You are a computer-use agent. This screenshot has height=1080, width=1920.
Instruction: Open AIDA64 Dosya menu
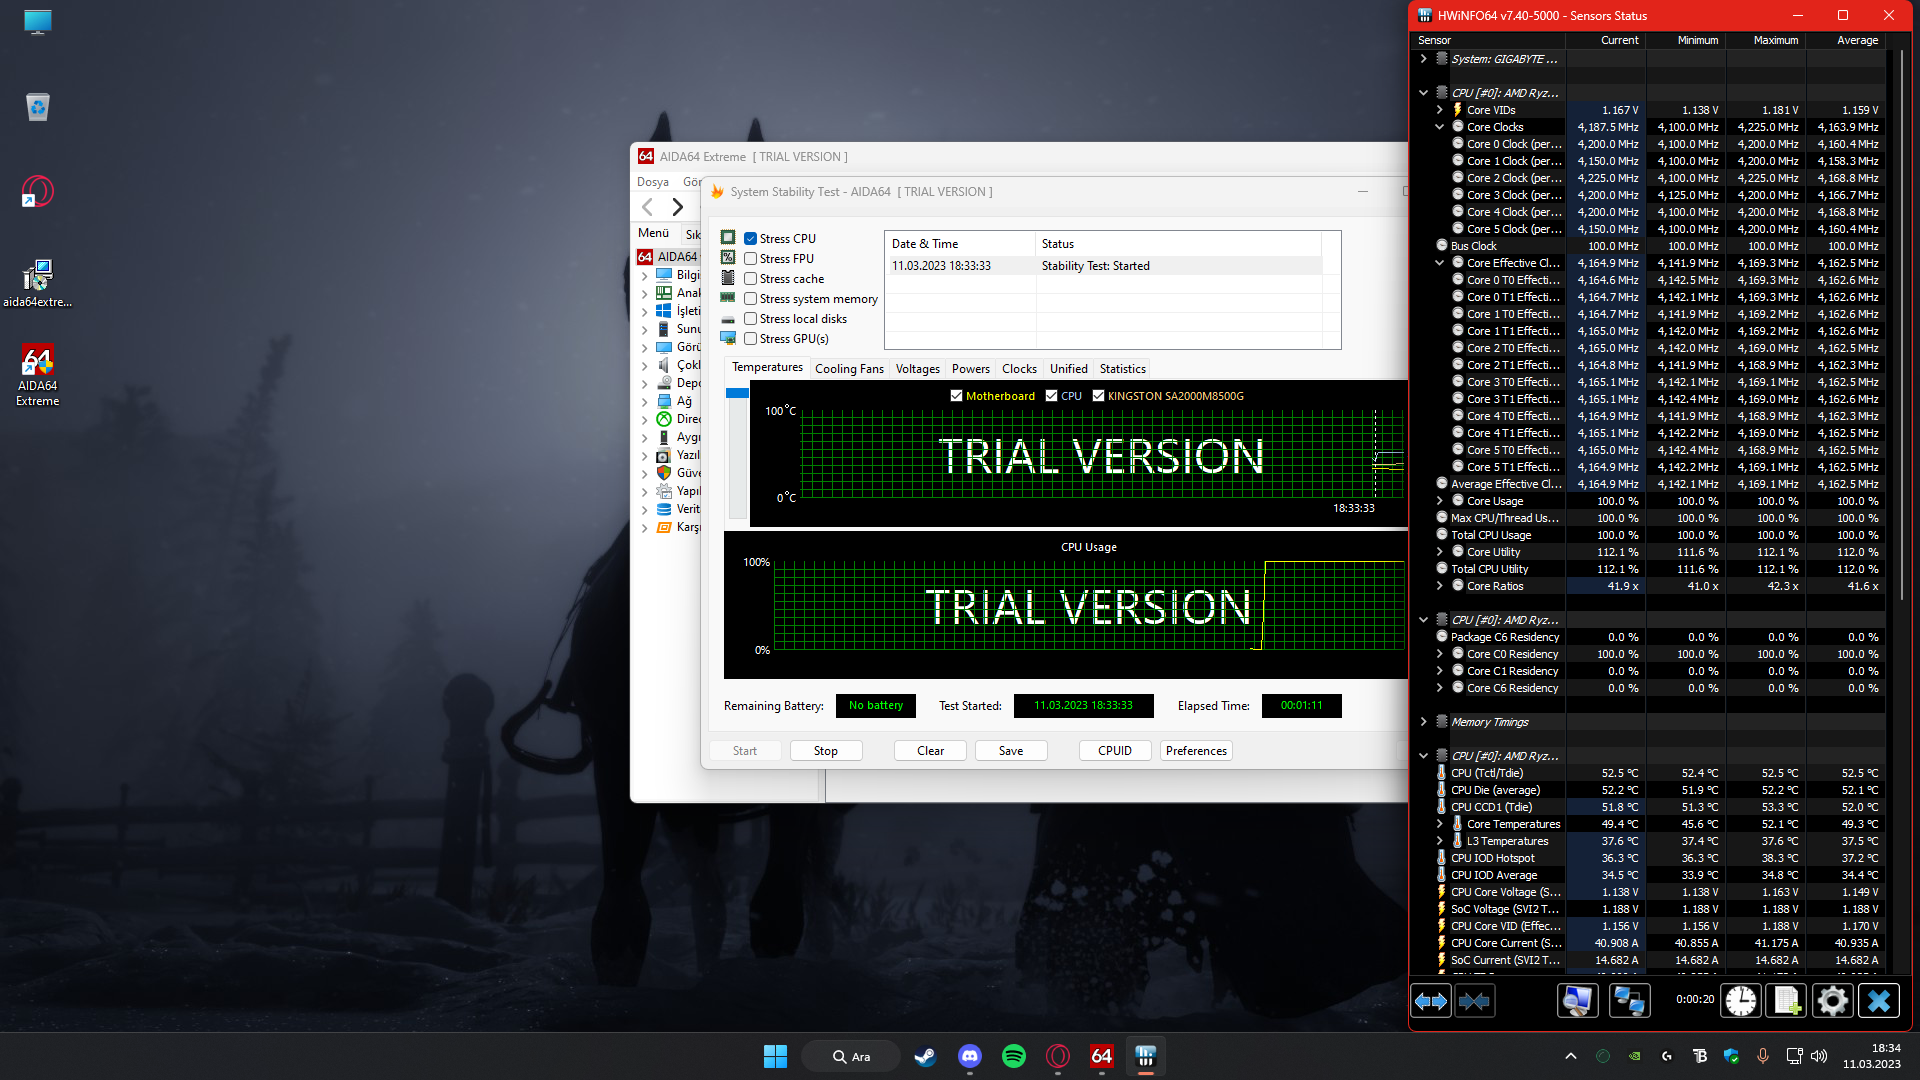653,182
